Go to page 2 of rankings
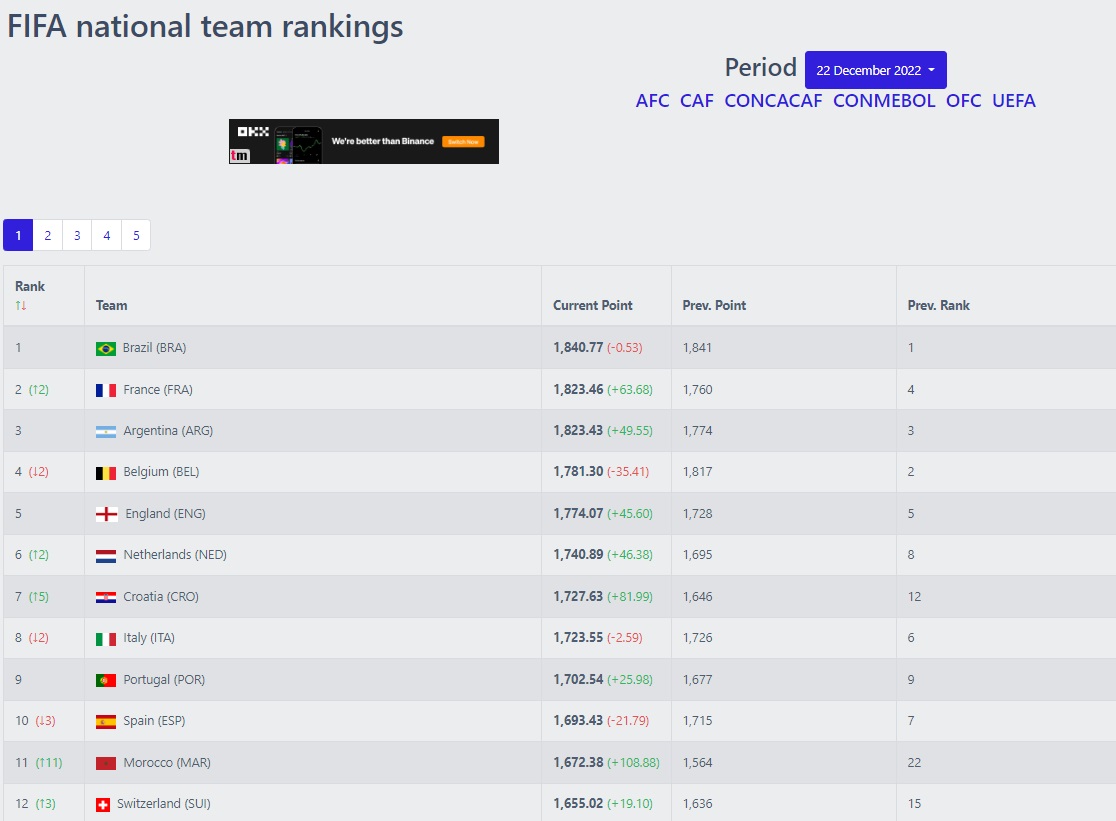This screenshot has height=821, width=1116. pos(47,236)
